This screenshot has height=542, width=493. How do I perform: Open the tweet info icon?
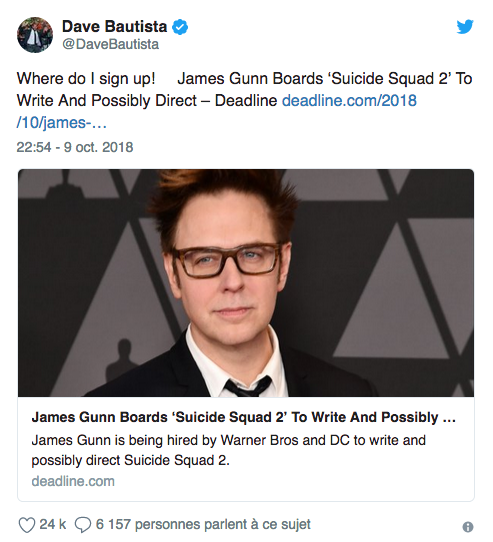(467, 527)
